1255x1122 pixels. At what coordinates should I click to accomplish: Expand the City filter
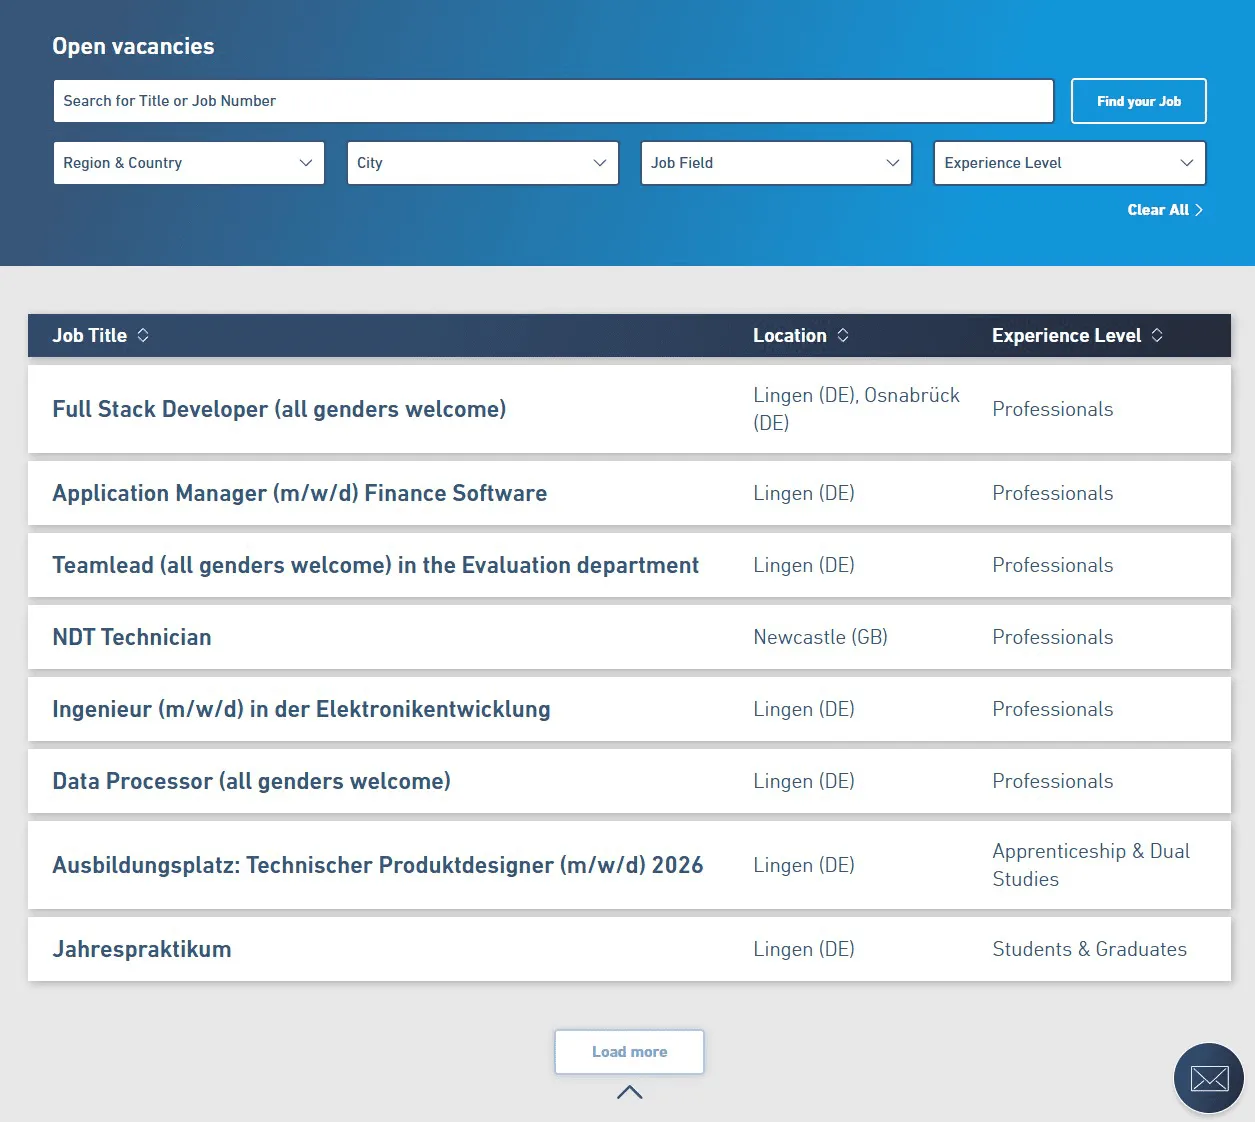pos(482,163)
